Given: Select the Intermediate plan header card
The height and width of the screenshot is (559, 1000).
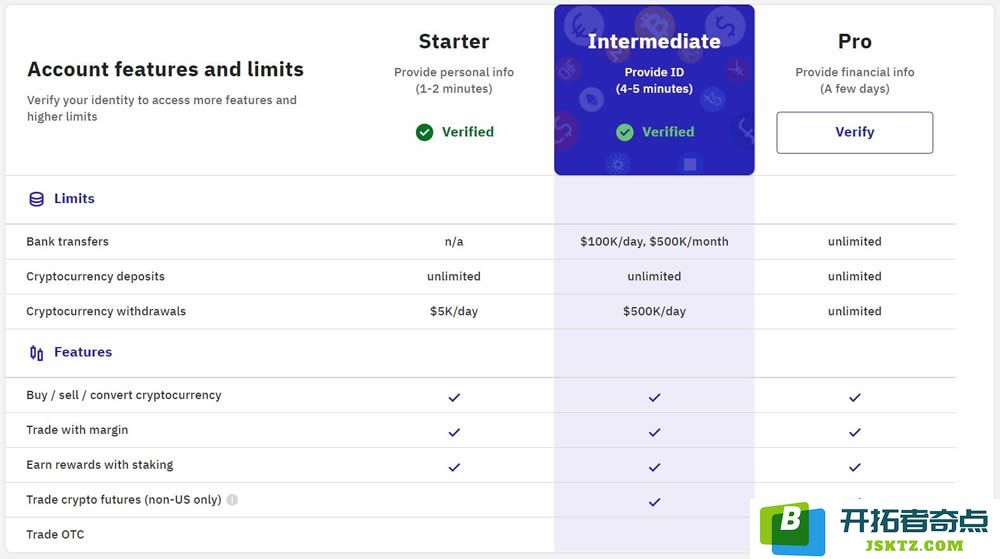Looking at the screenshot, I should 654,90.
